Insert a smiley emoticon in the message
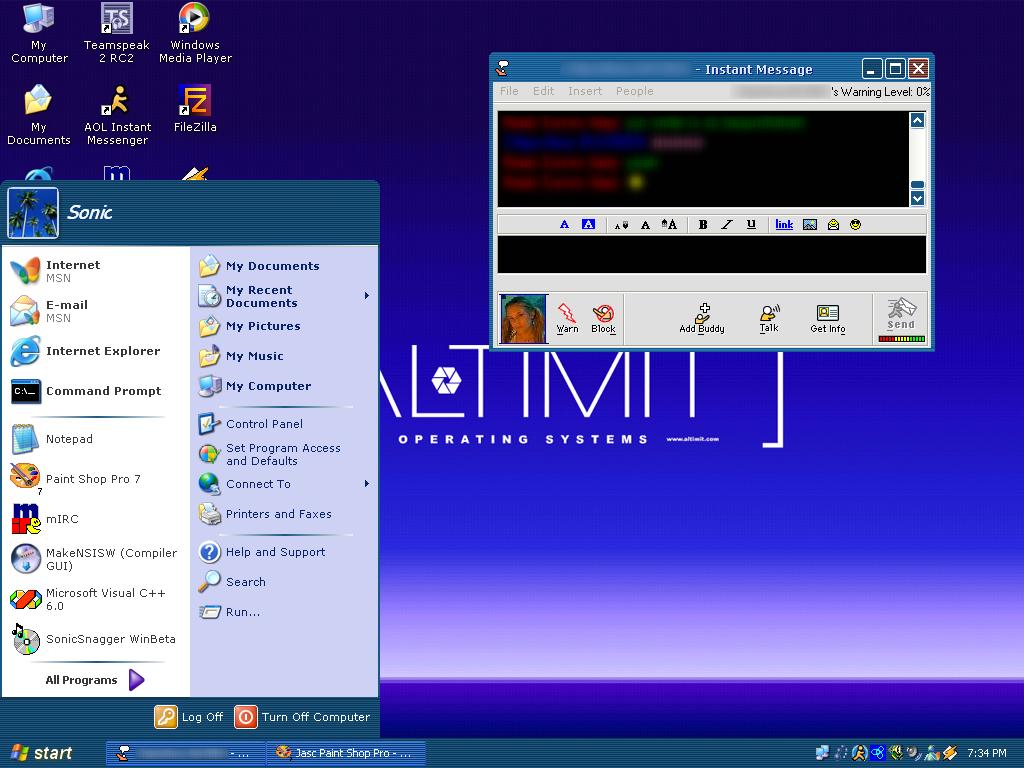This screenshot has width=1024, height=768. pyautogui.click(x=856, y=225)
